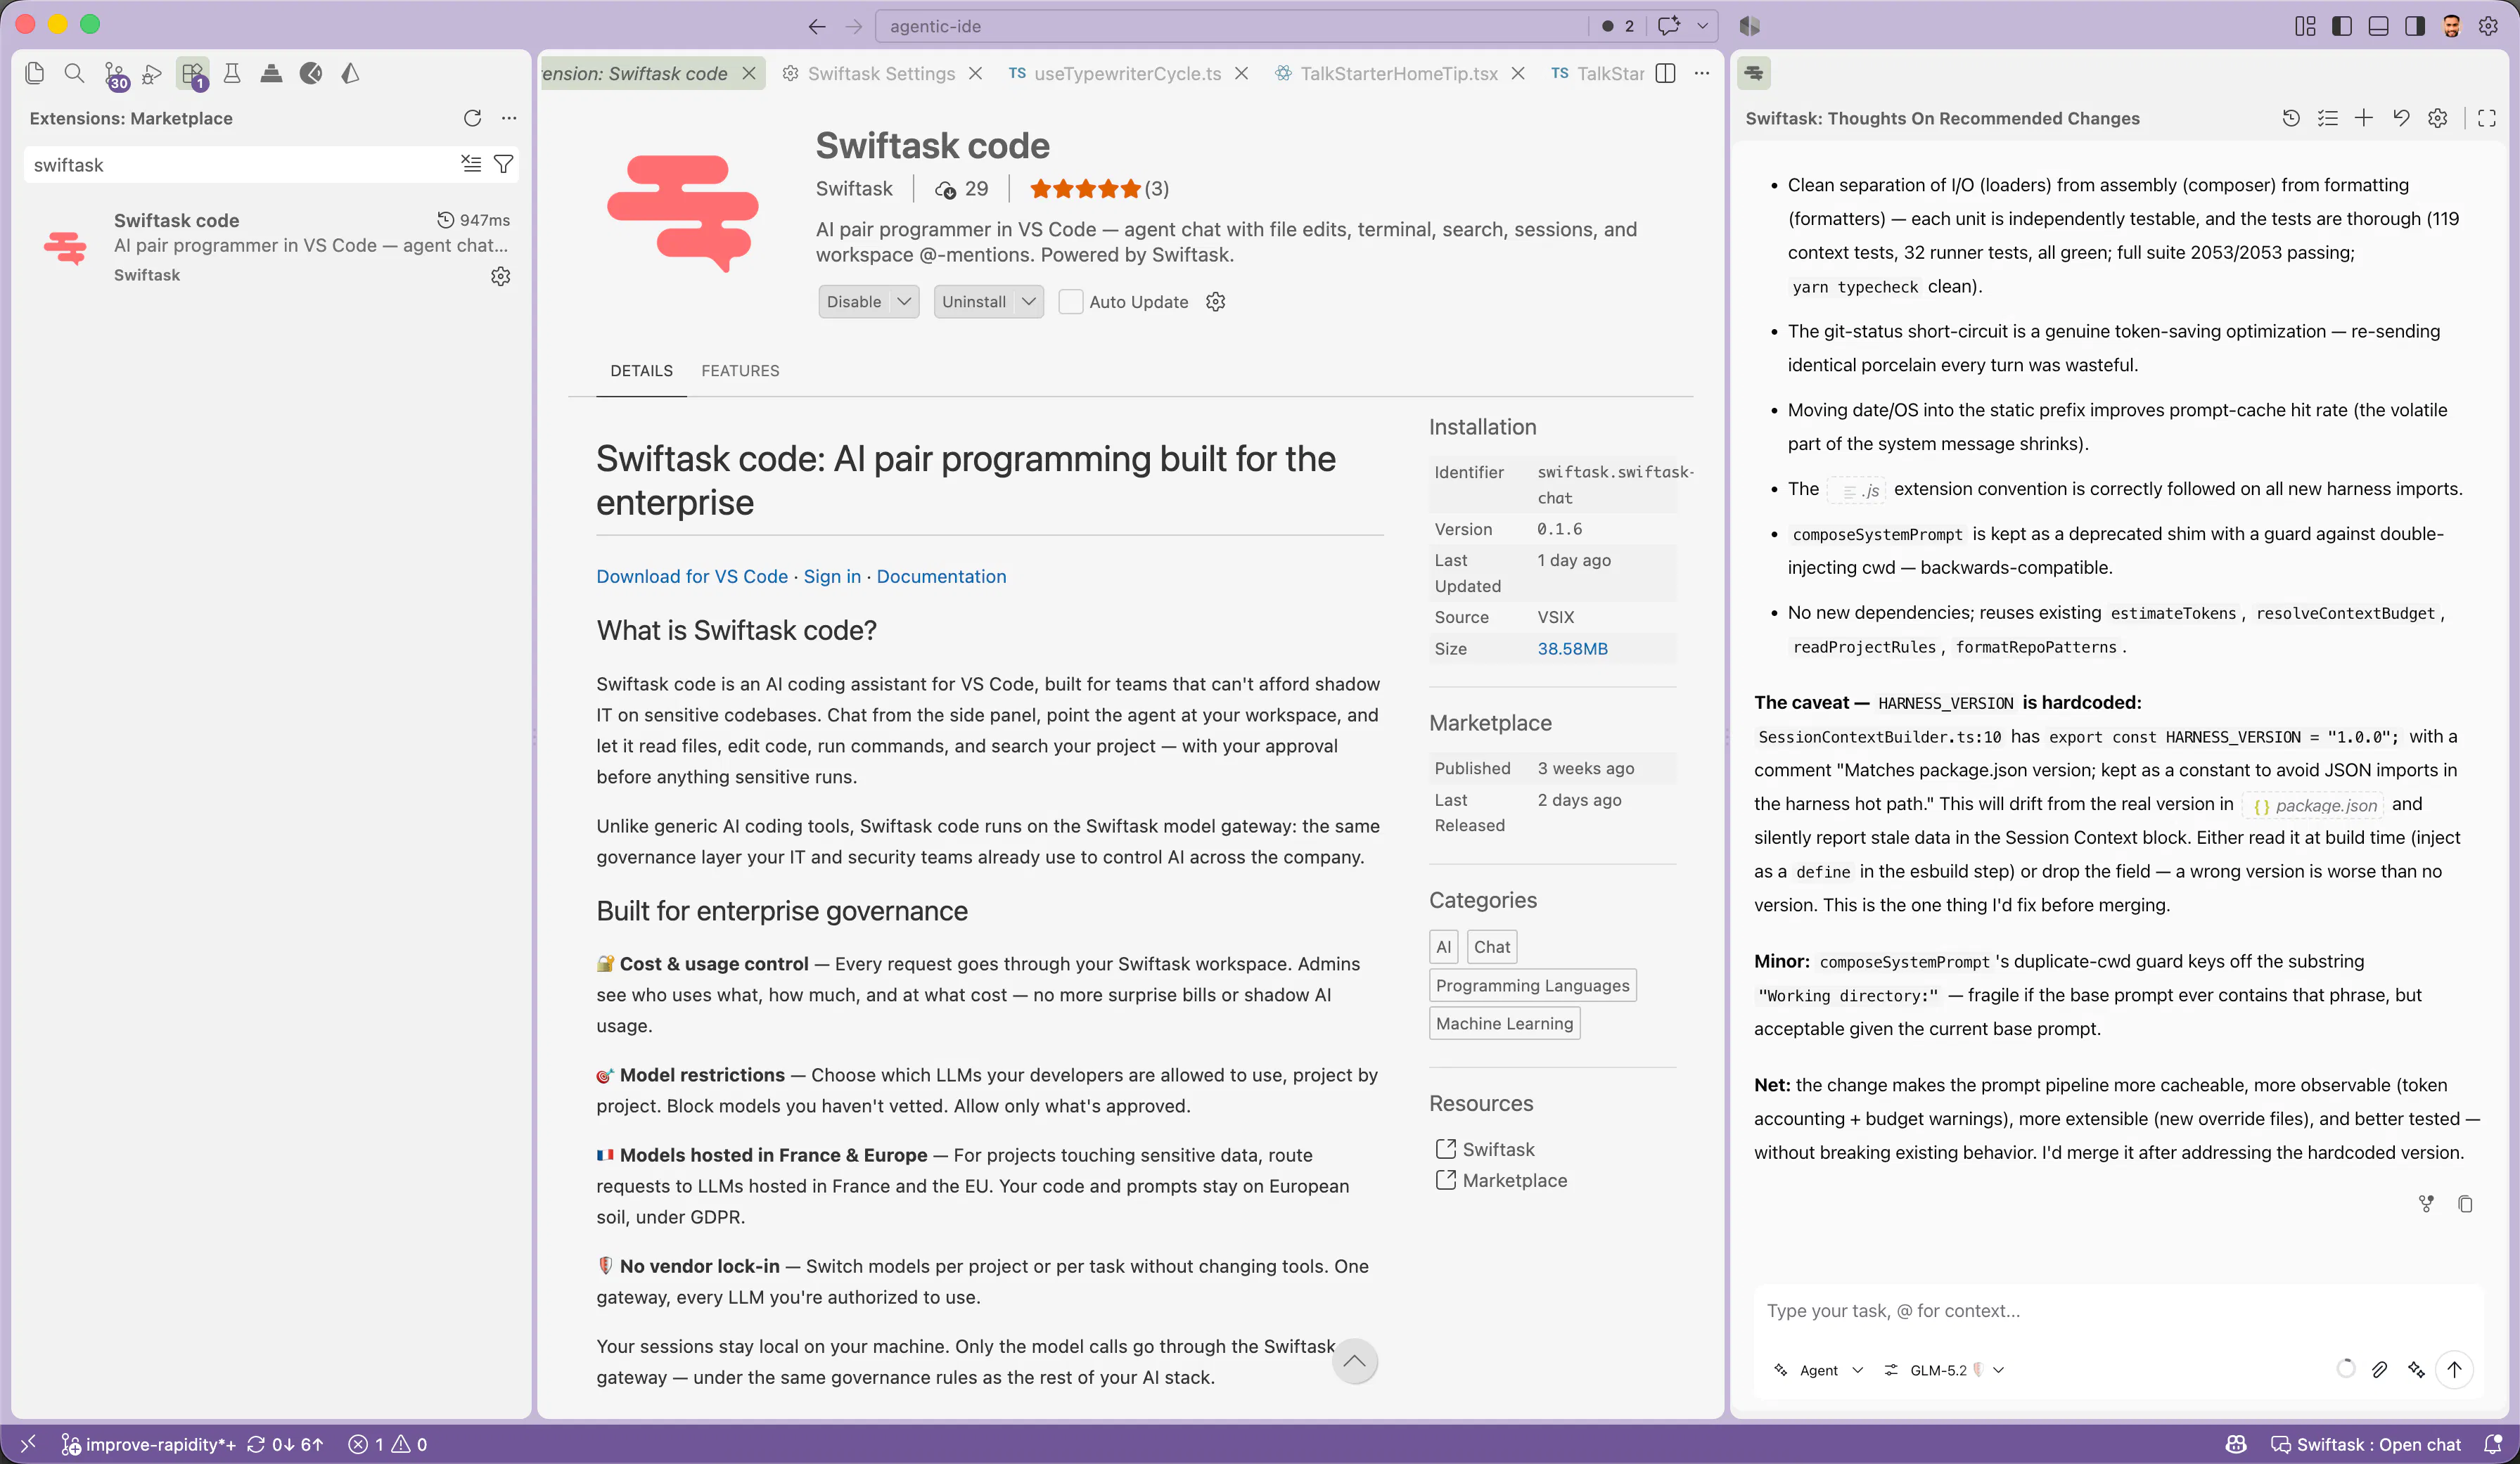Image resolution: width=2520 pixels, height=1464 pixels.
Task: Open the TalkStarterHomeTip.tsx tab
Action: (x=1399, y=74)
